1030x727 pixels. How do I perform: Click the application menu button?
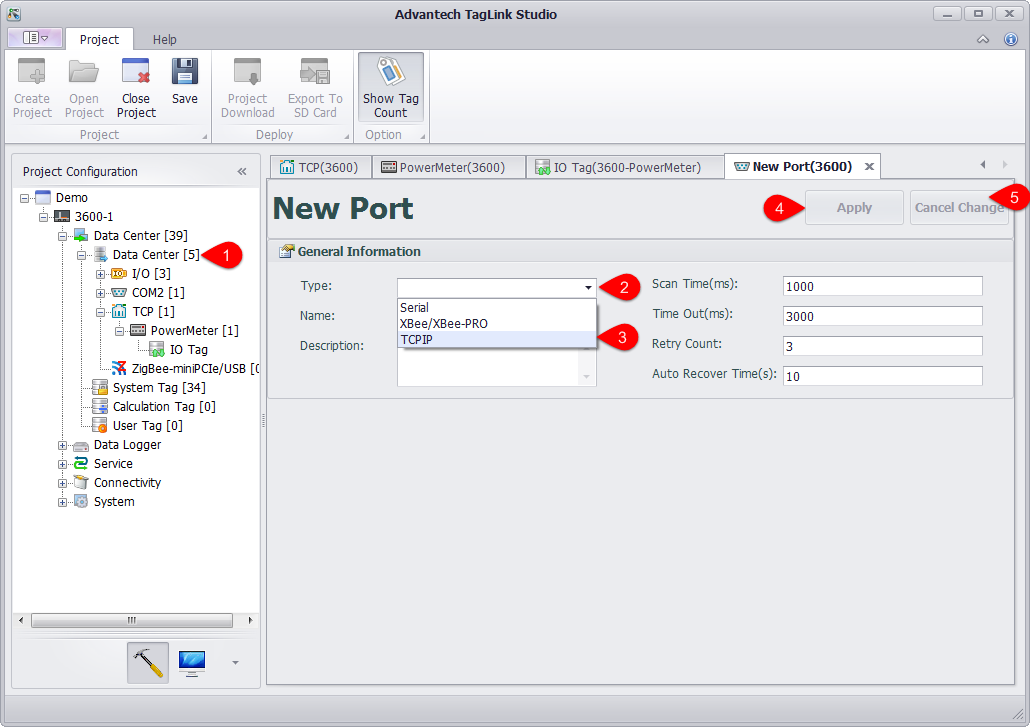point(35,38)
